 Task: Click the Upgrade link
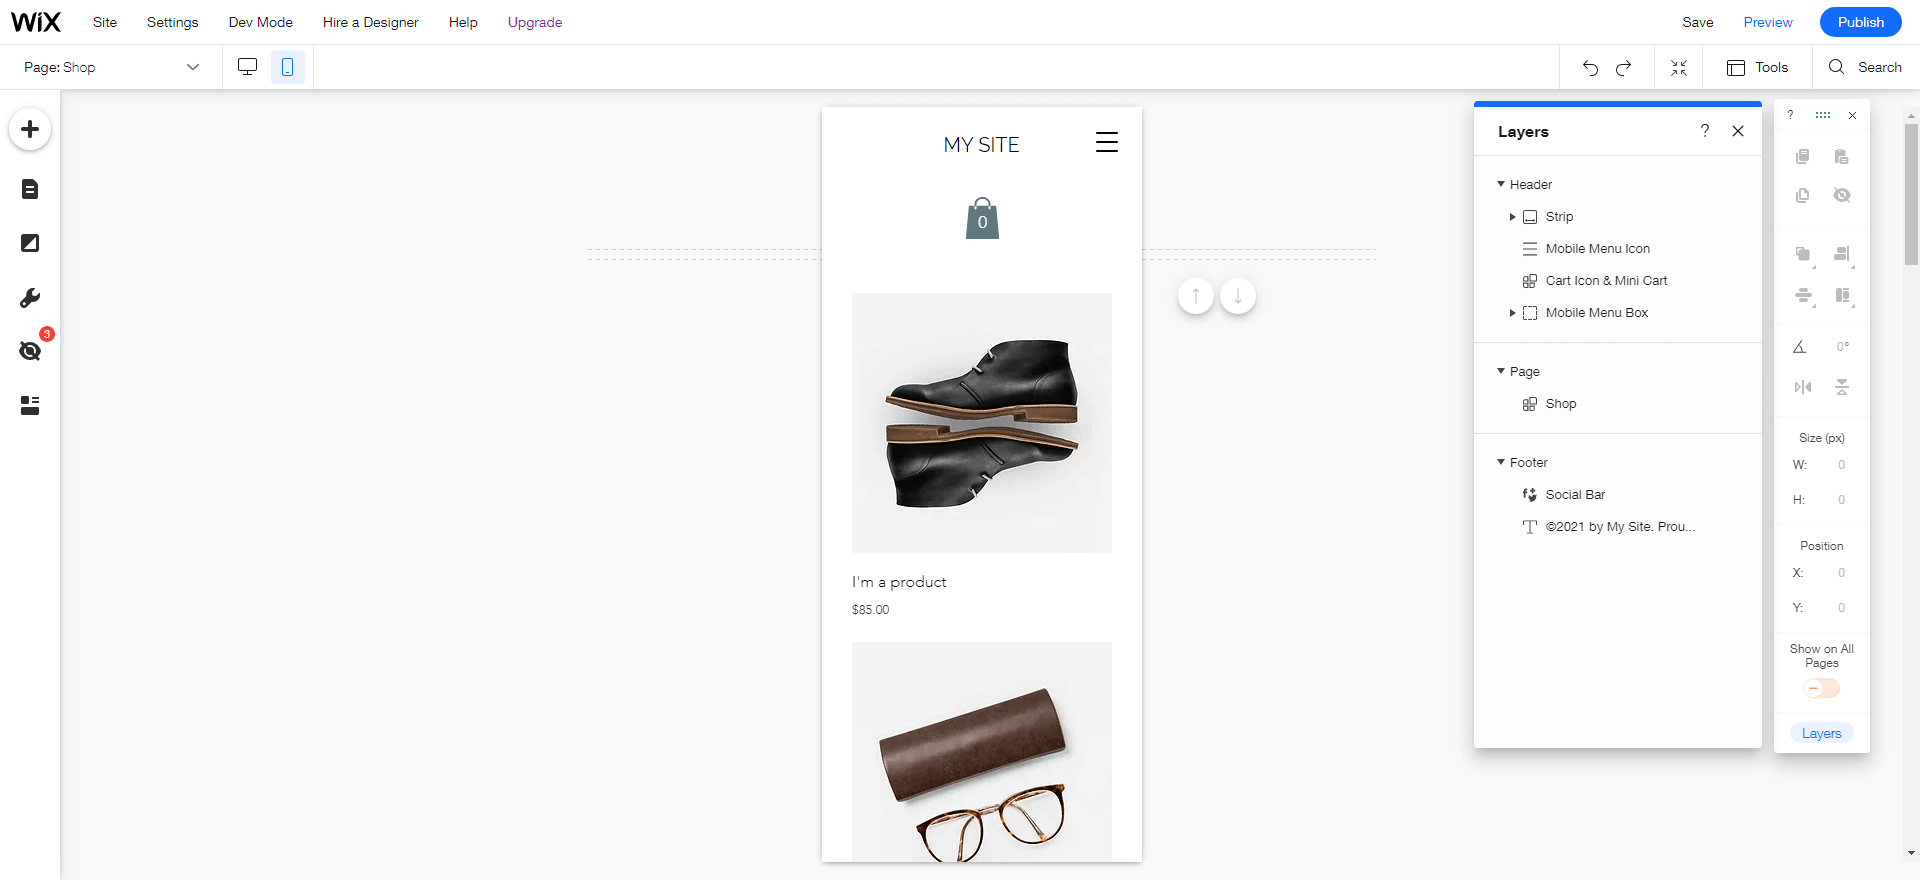(535, 22)
